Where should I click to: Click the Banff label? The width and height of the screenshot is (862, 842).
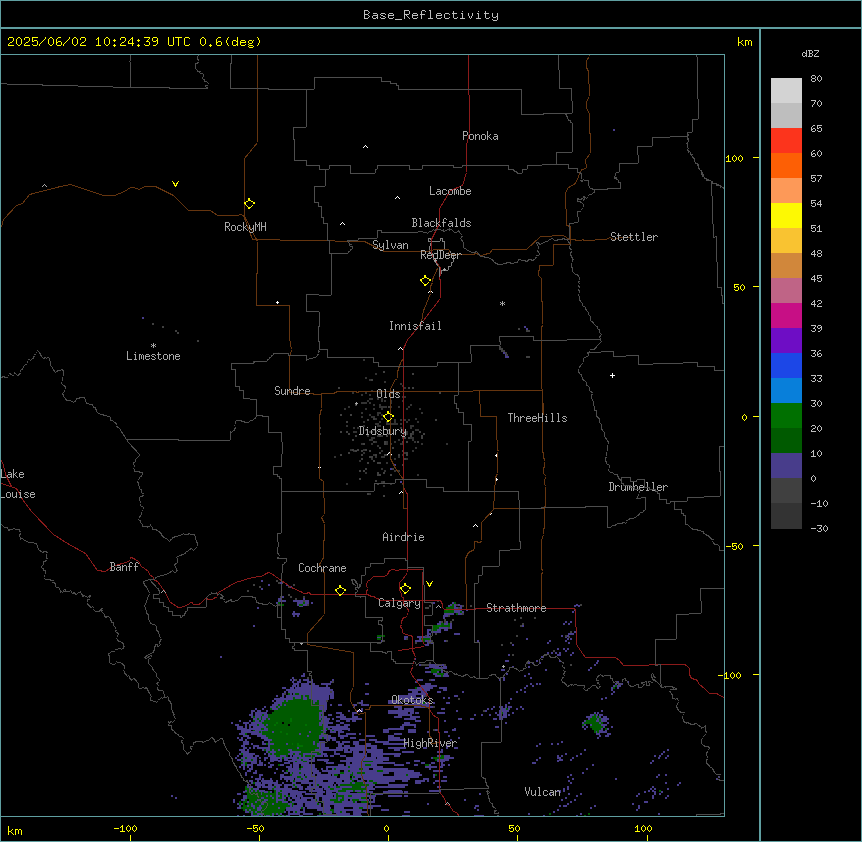point(124,567)
